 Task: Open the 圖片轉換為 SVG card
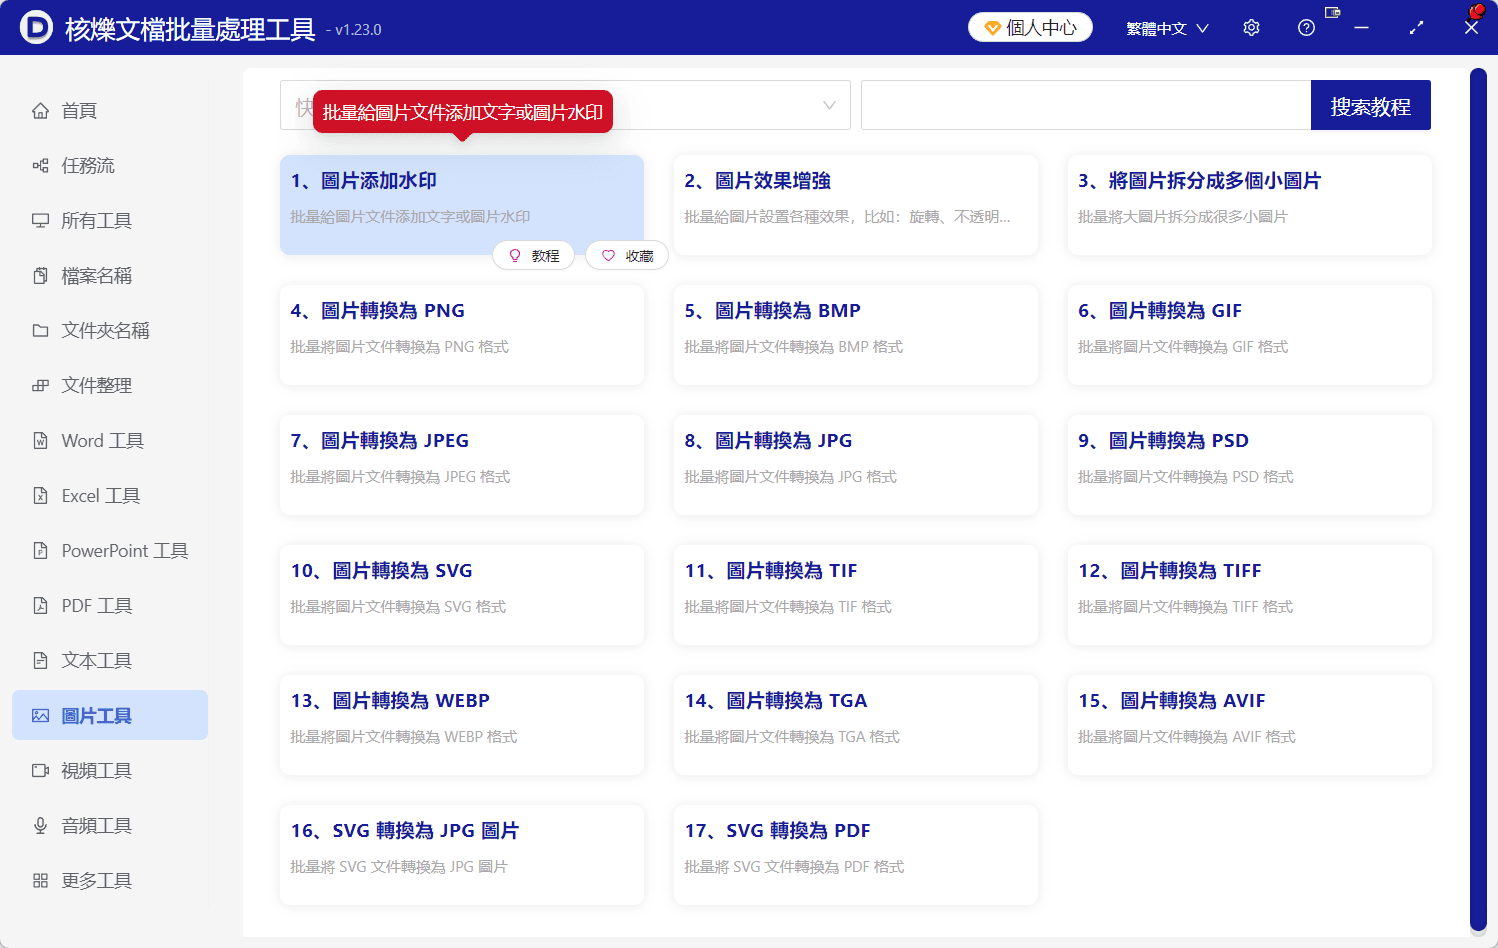462,595
